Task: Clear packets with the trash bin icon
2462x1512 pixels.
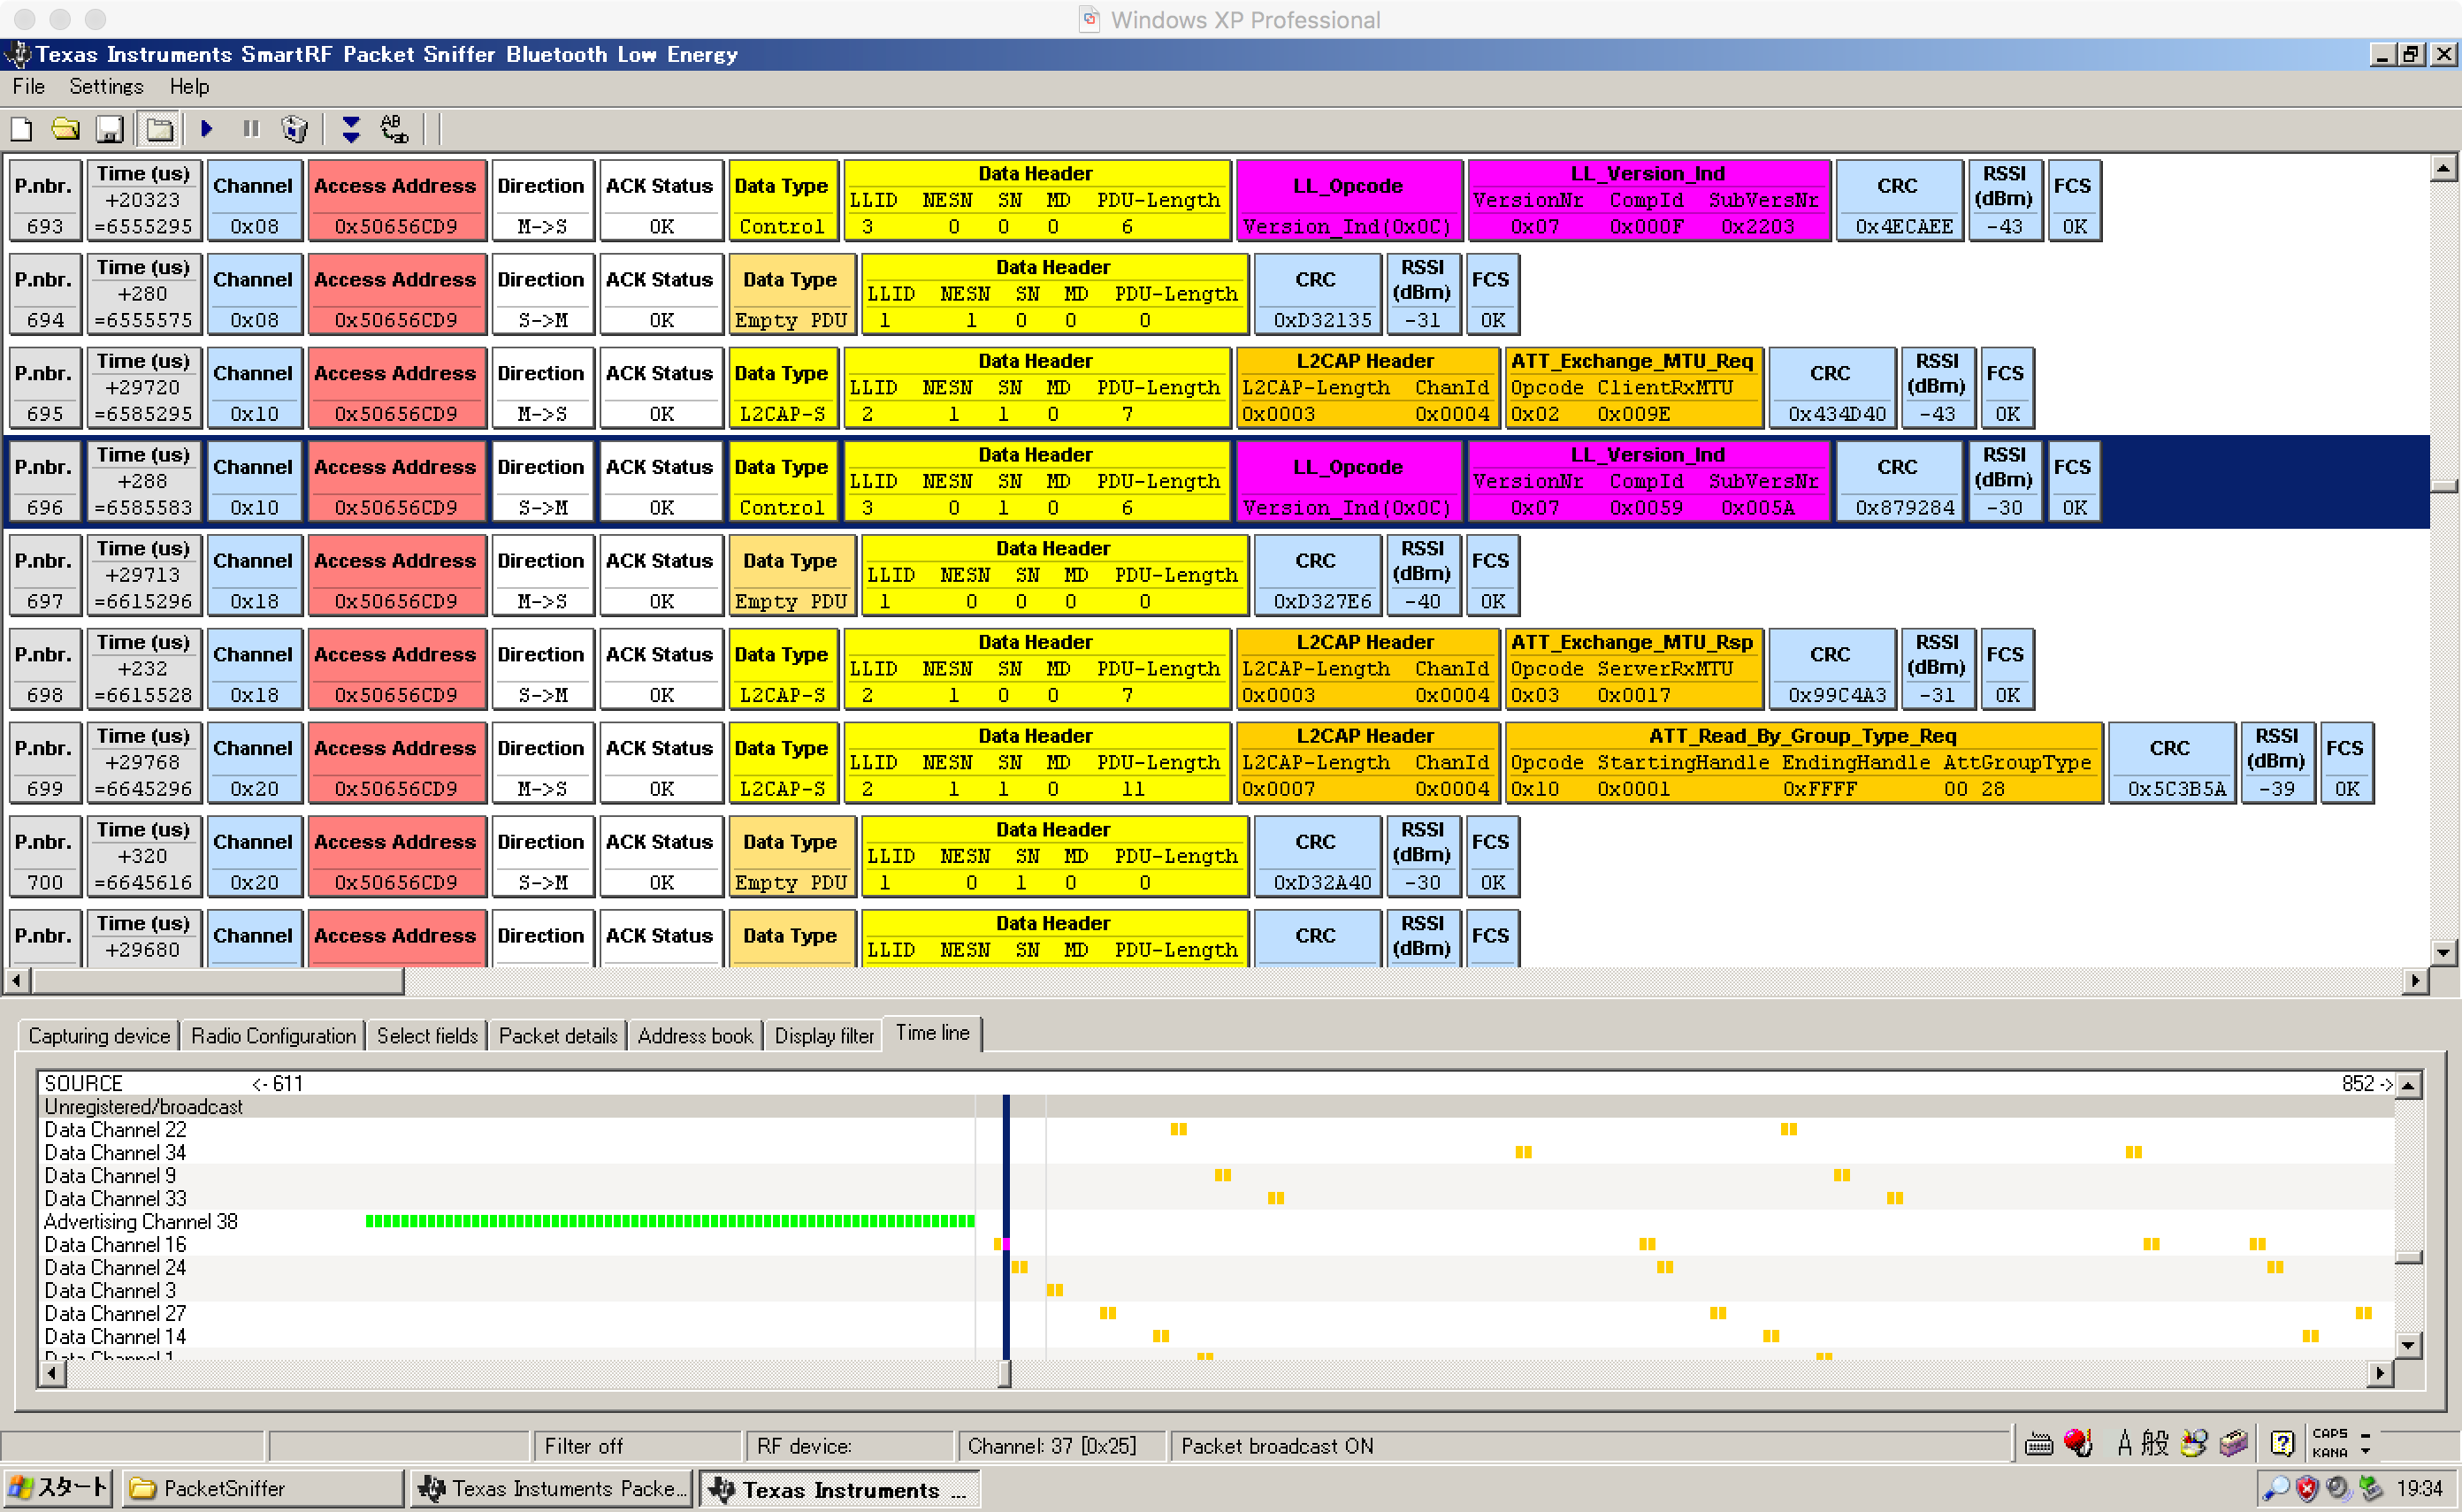Action: 294,129
